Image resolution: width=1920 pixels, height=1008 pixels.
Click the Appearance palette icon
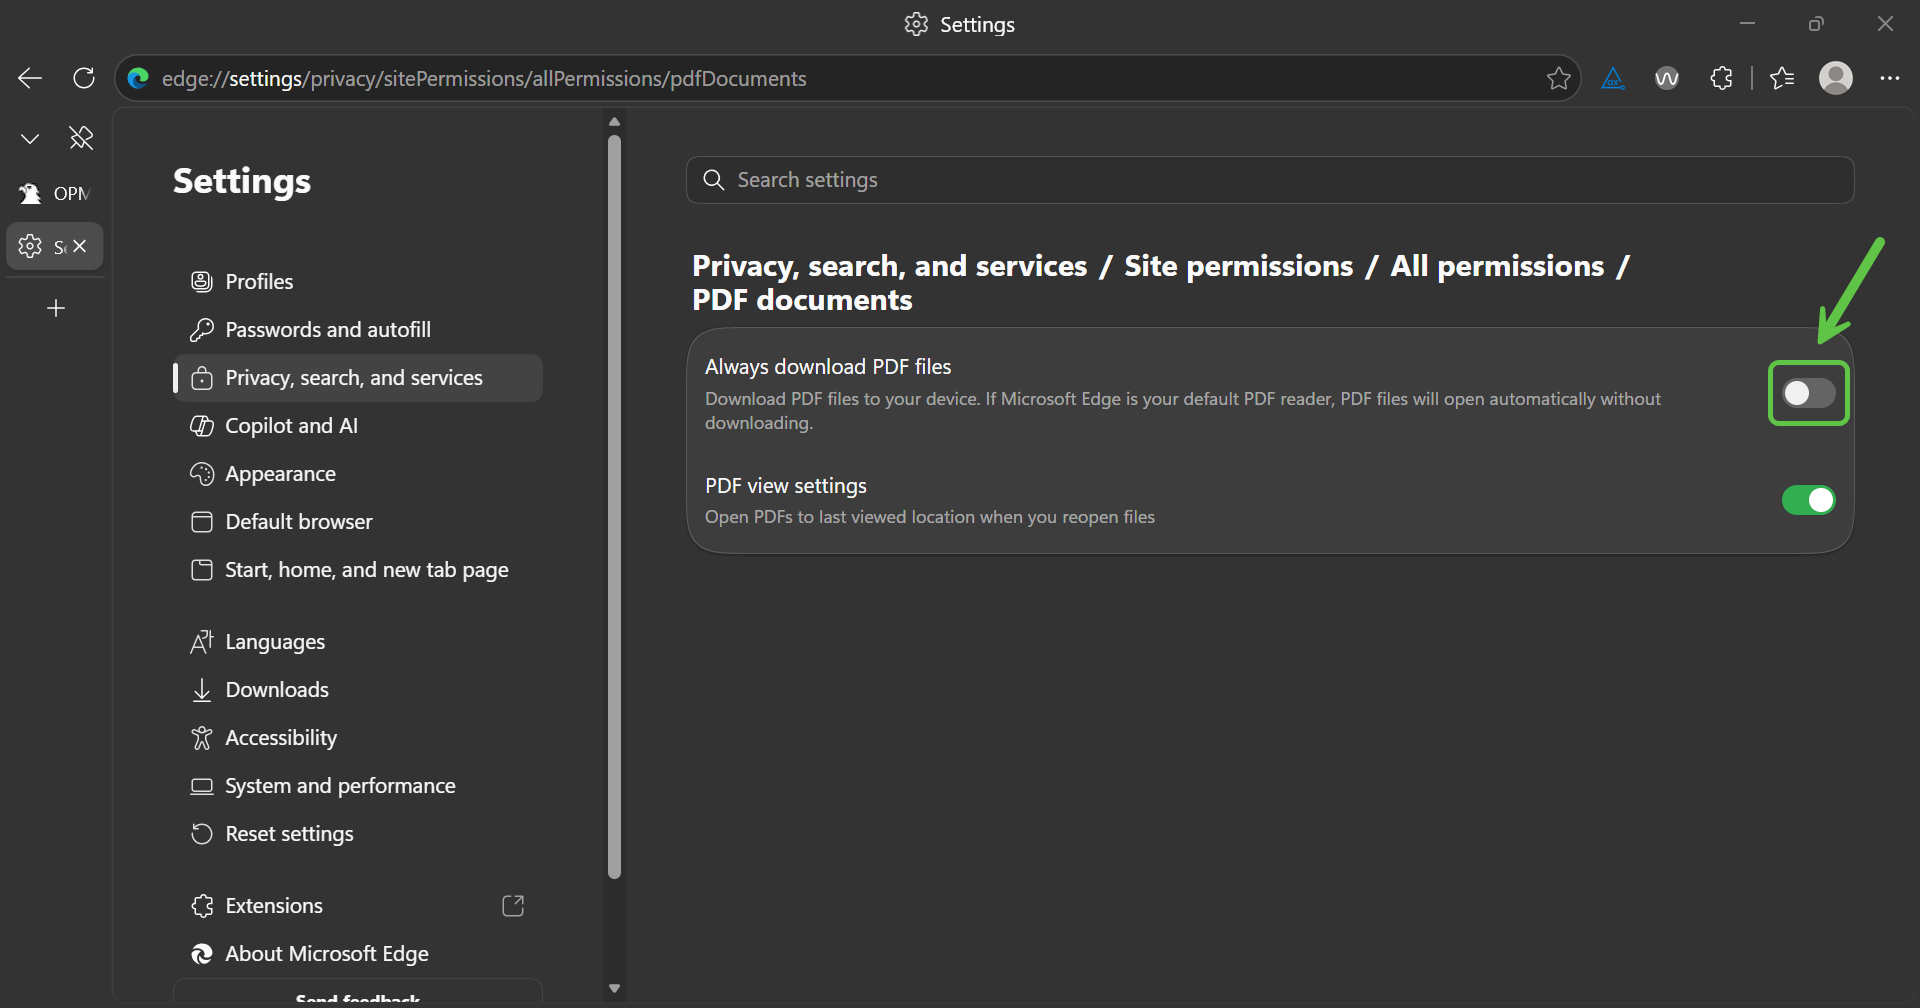tap(202, 474)
